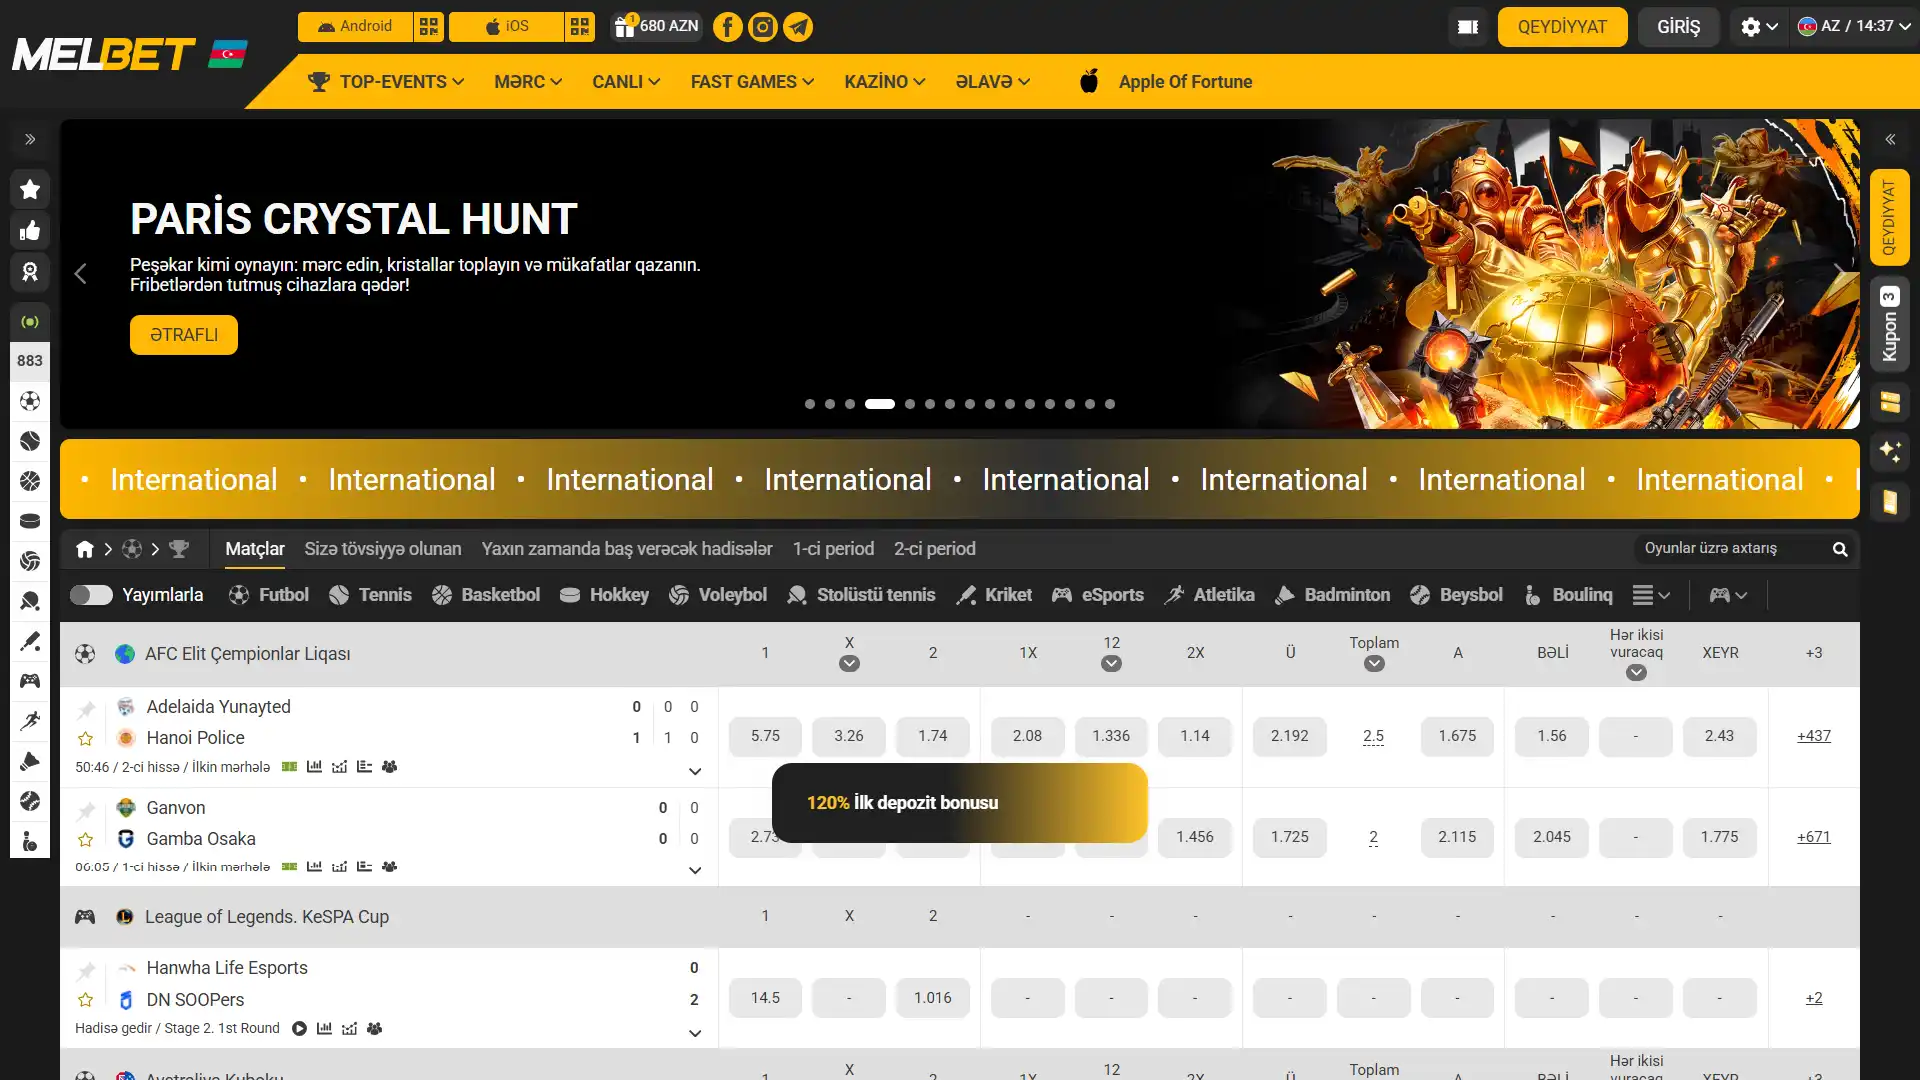The width and height of the screenshot is (1920, 1080).
Task: Click the search magnifier icon
Action: point(1840,549)
